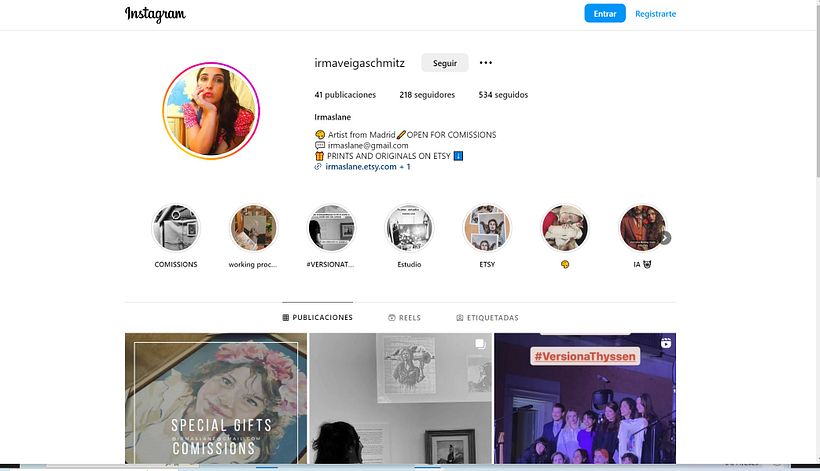This screenshot has width=820, height=471.
Task: Follow the account with the Seguir button
Action: (445, 63)
